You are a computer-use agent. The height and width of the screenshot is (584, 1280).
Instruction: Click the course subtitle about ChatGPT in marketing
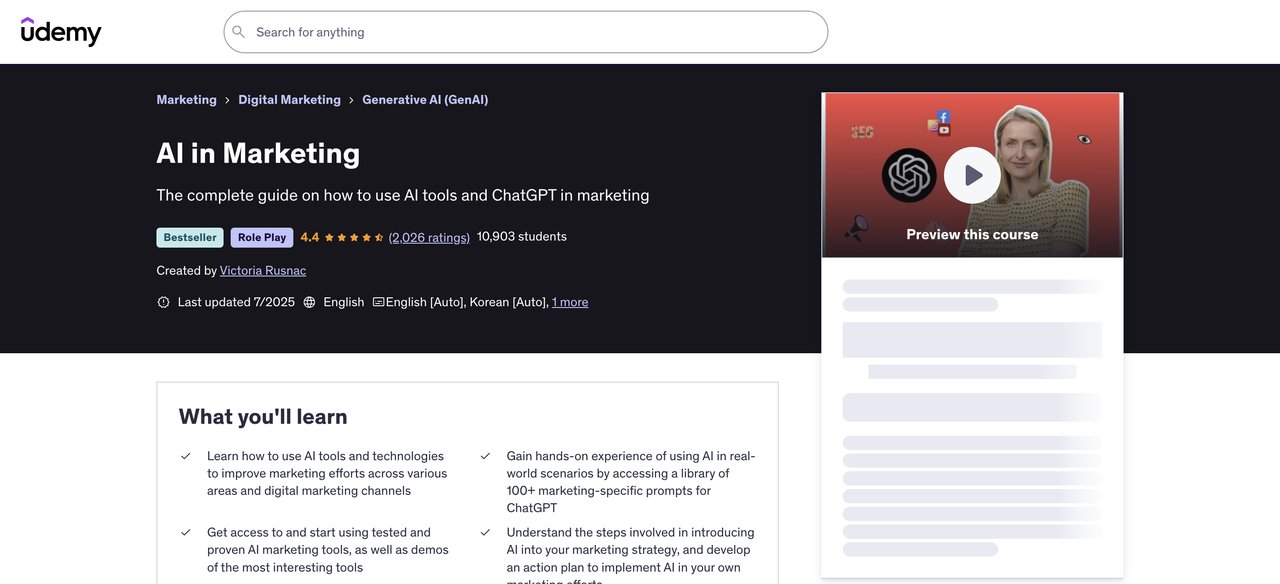point(403,195)
